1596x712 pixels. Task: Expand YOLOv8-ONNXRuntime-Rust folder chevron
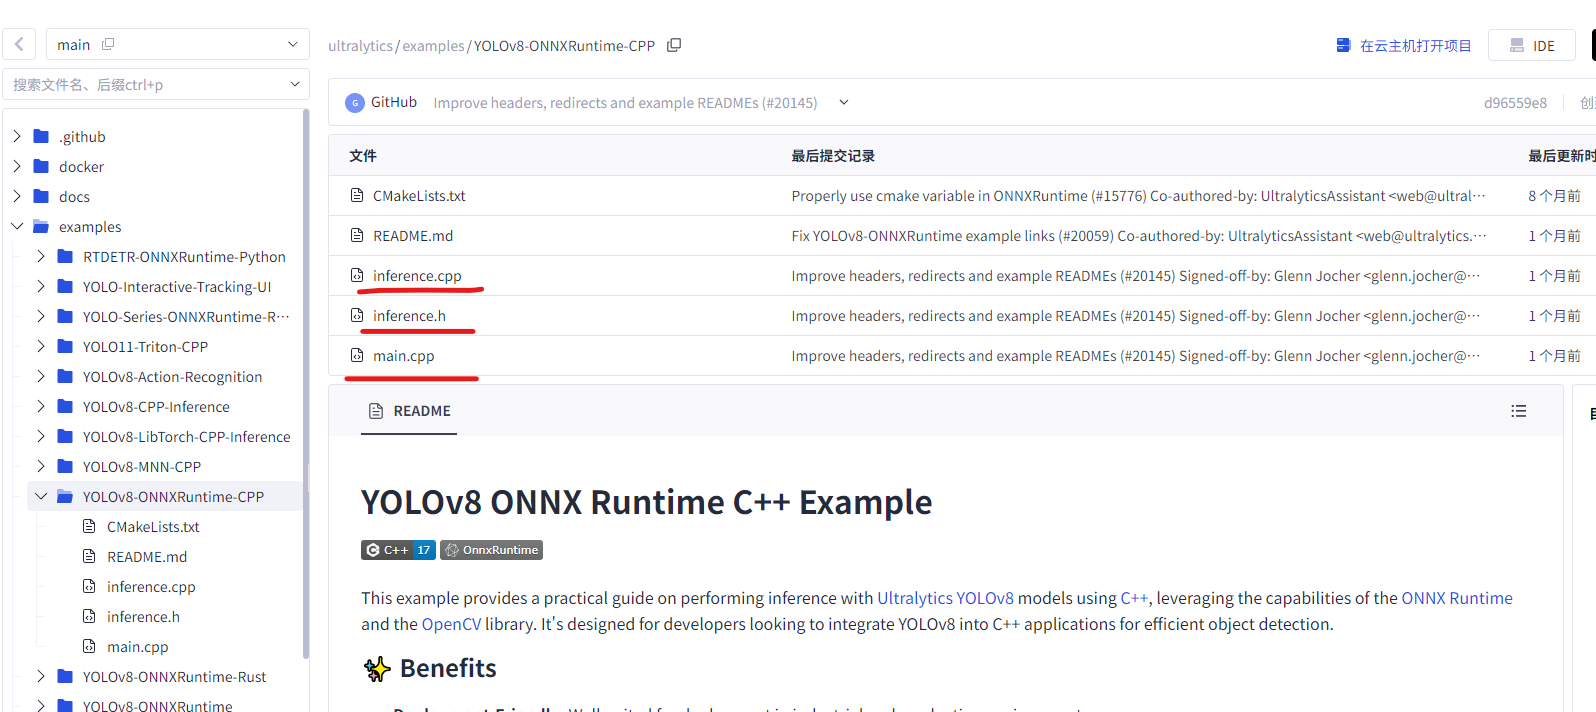(x=41, y=676)
